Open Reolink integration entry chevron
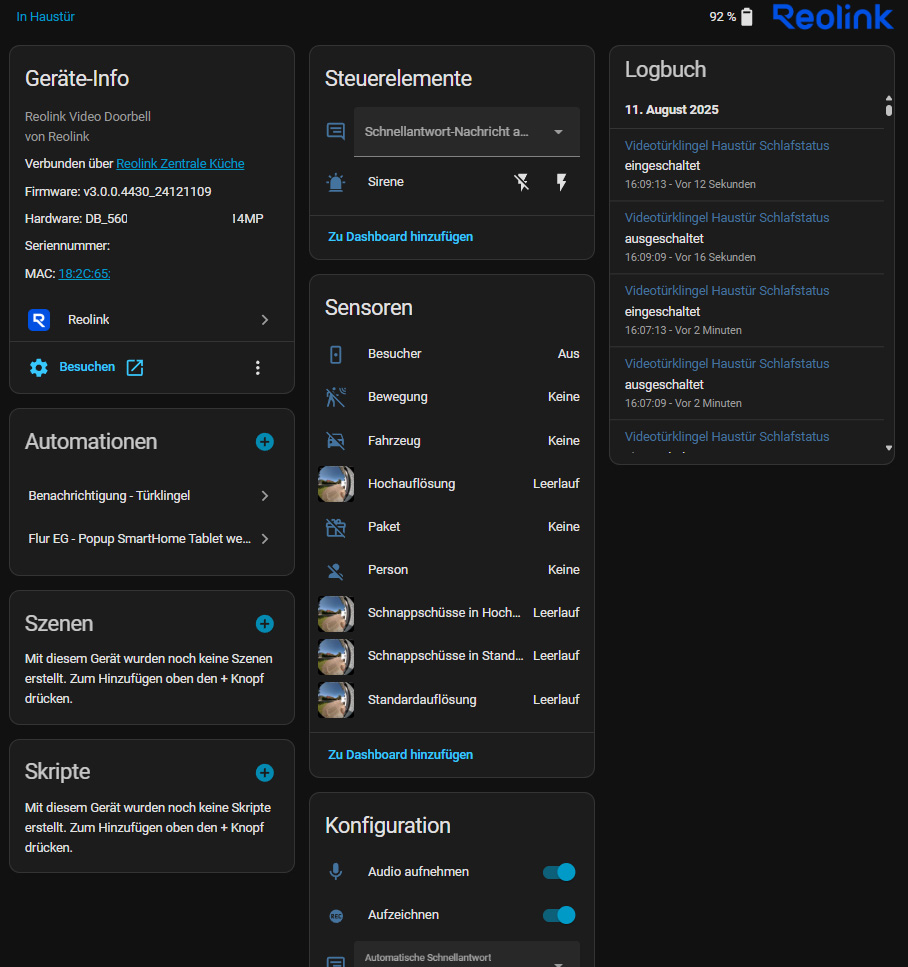Screen dimensions: 908x967 [265, 319]
